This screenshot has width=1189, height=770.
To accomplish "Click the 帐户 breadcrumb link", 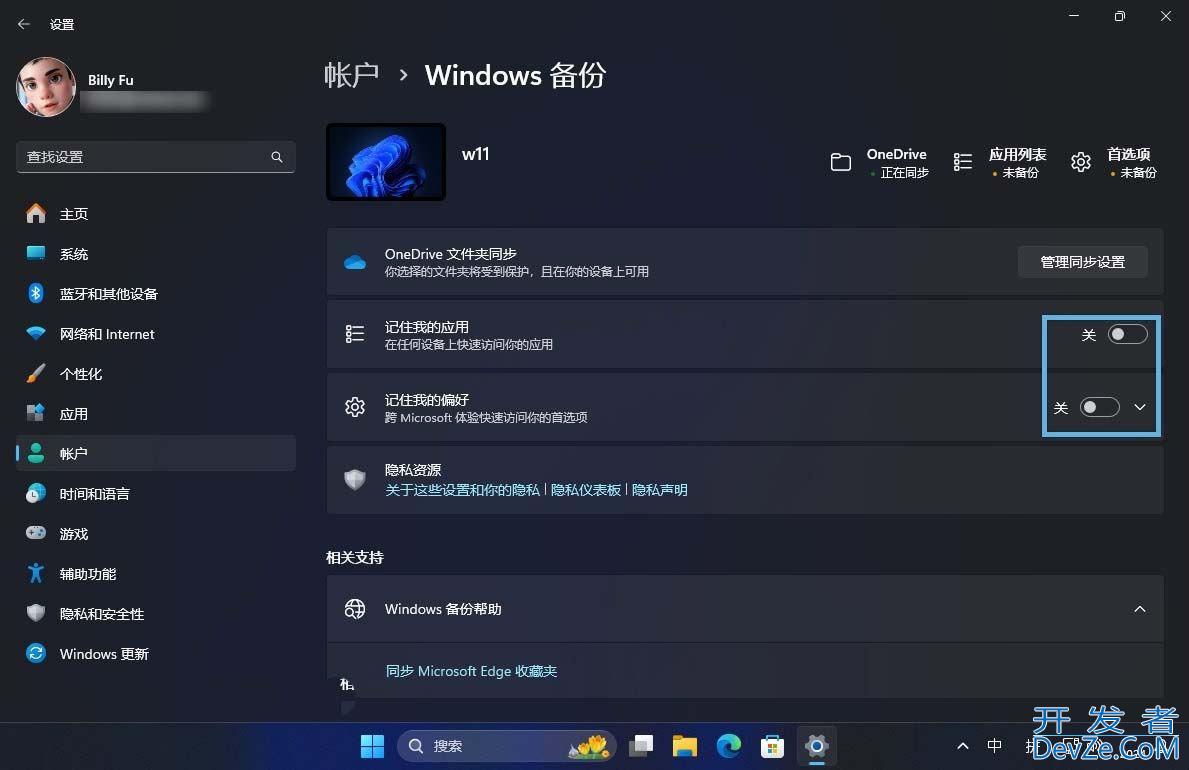I will 351,75.
